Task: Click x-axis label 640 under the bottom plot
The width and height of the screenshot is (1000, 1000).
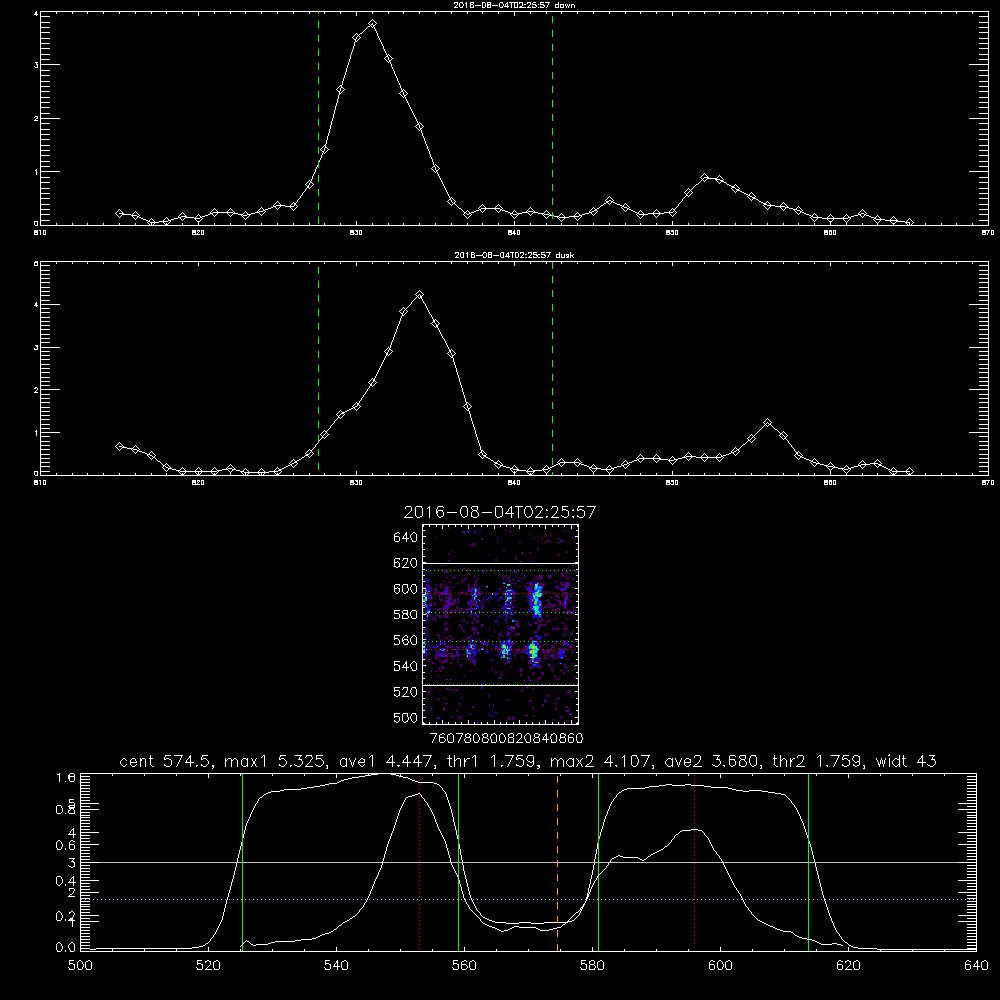Action: click(x=976, y=966)
